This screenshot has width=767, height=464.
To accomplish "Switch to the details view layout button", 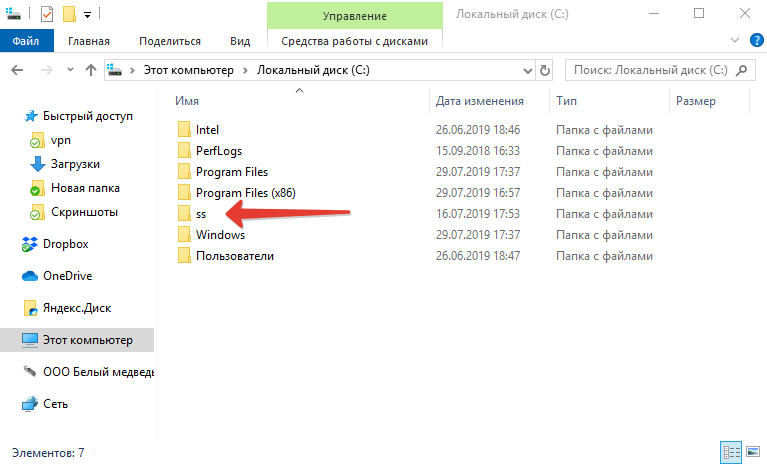I will coord(731,452).
